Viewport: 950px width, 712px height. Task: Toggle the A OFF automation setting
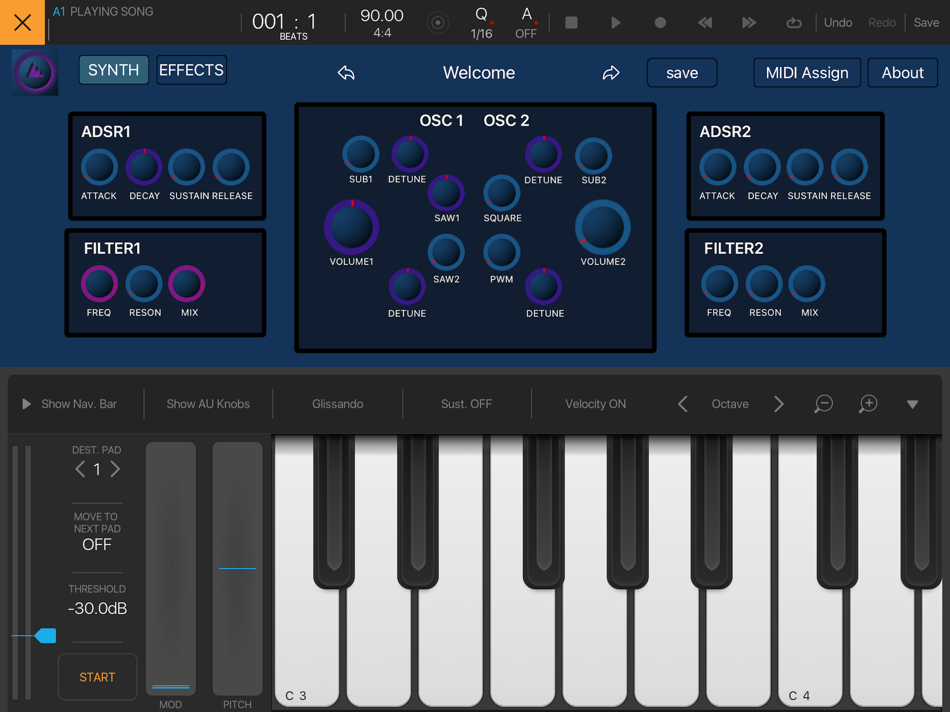tap(526, 23)
